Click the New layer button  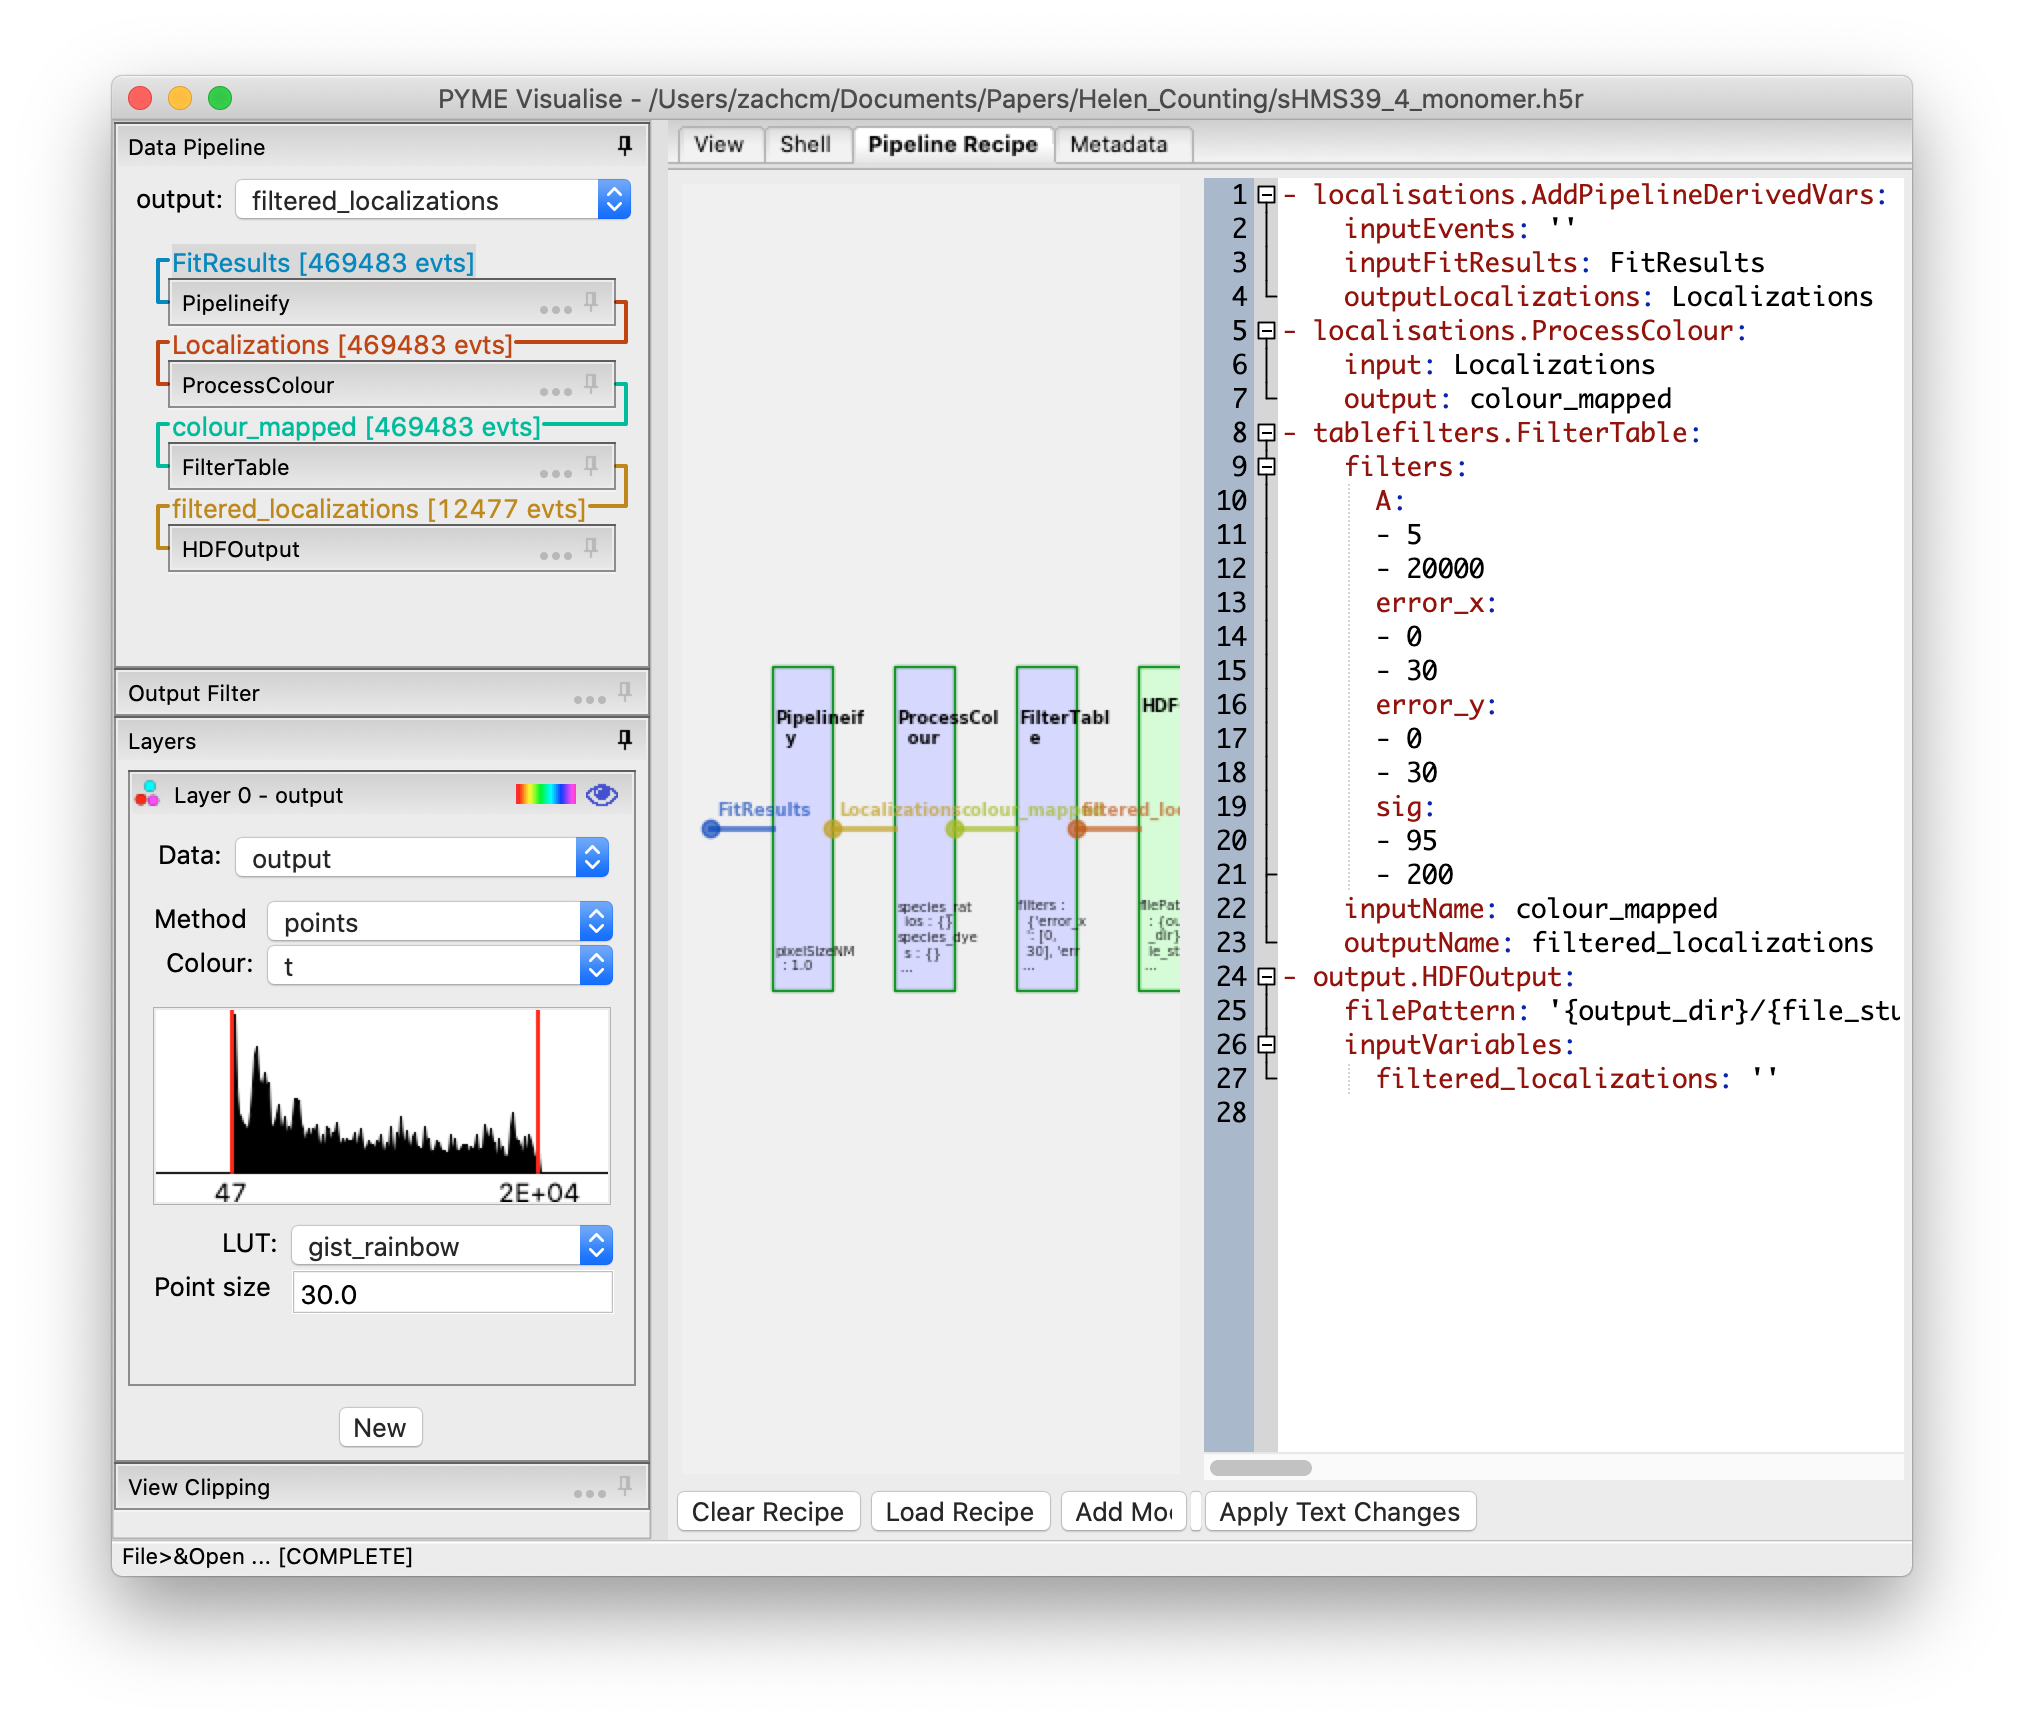click(380, 1427)
